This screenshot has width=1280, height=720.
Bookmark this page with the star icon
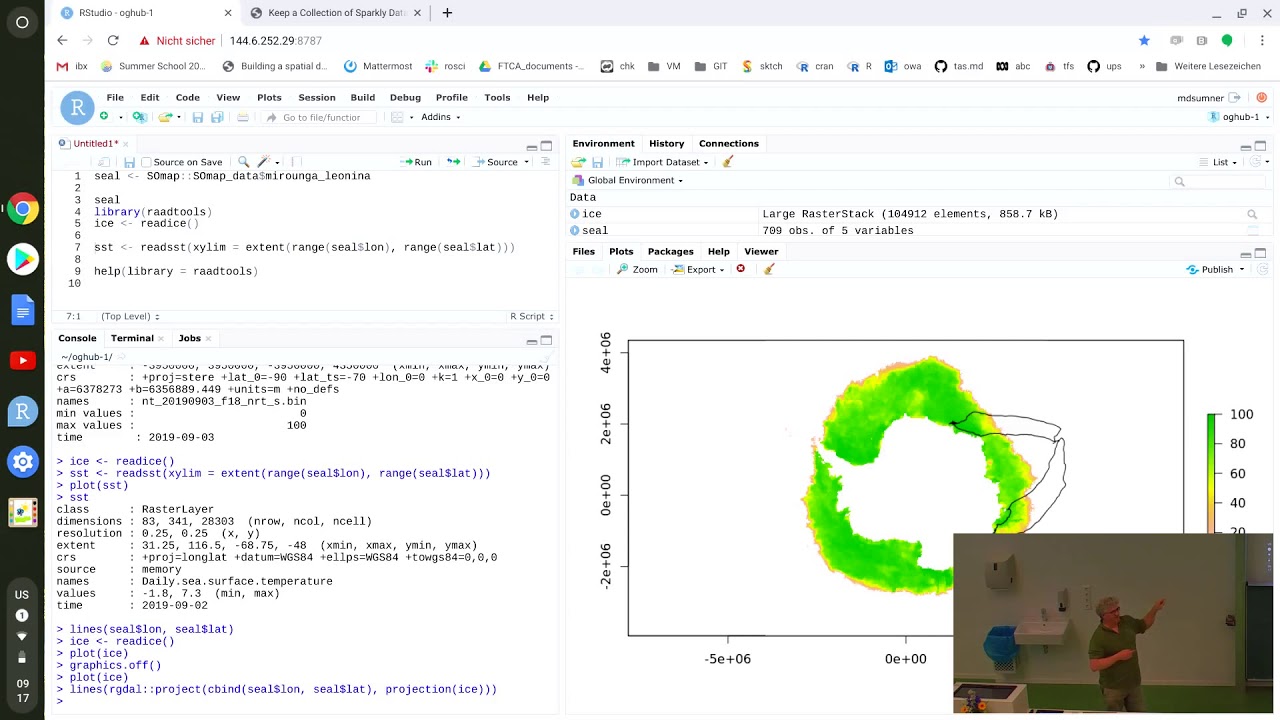tap(1144, 40)
